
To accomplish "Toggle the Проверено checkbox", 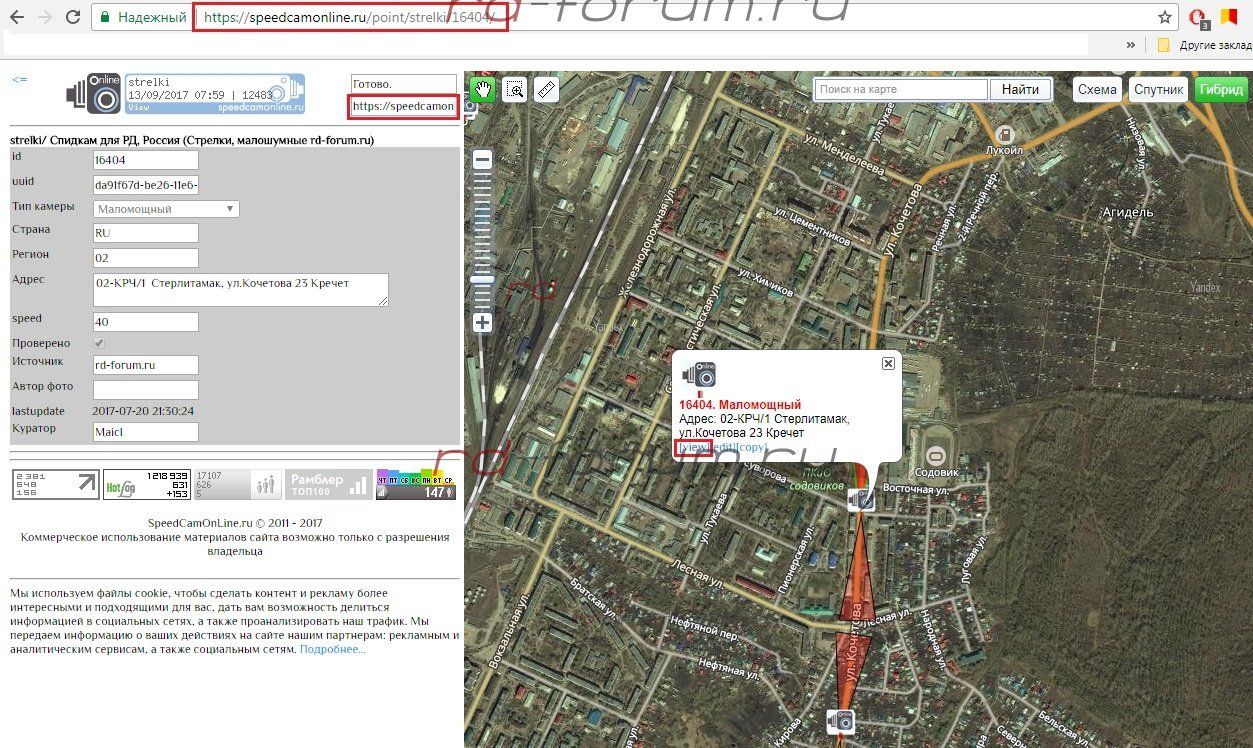I will coord(99,343).
